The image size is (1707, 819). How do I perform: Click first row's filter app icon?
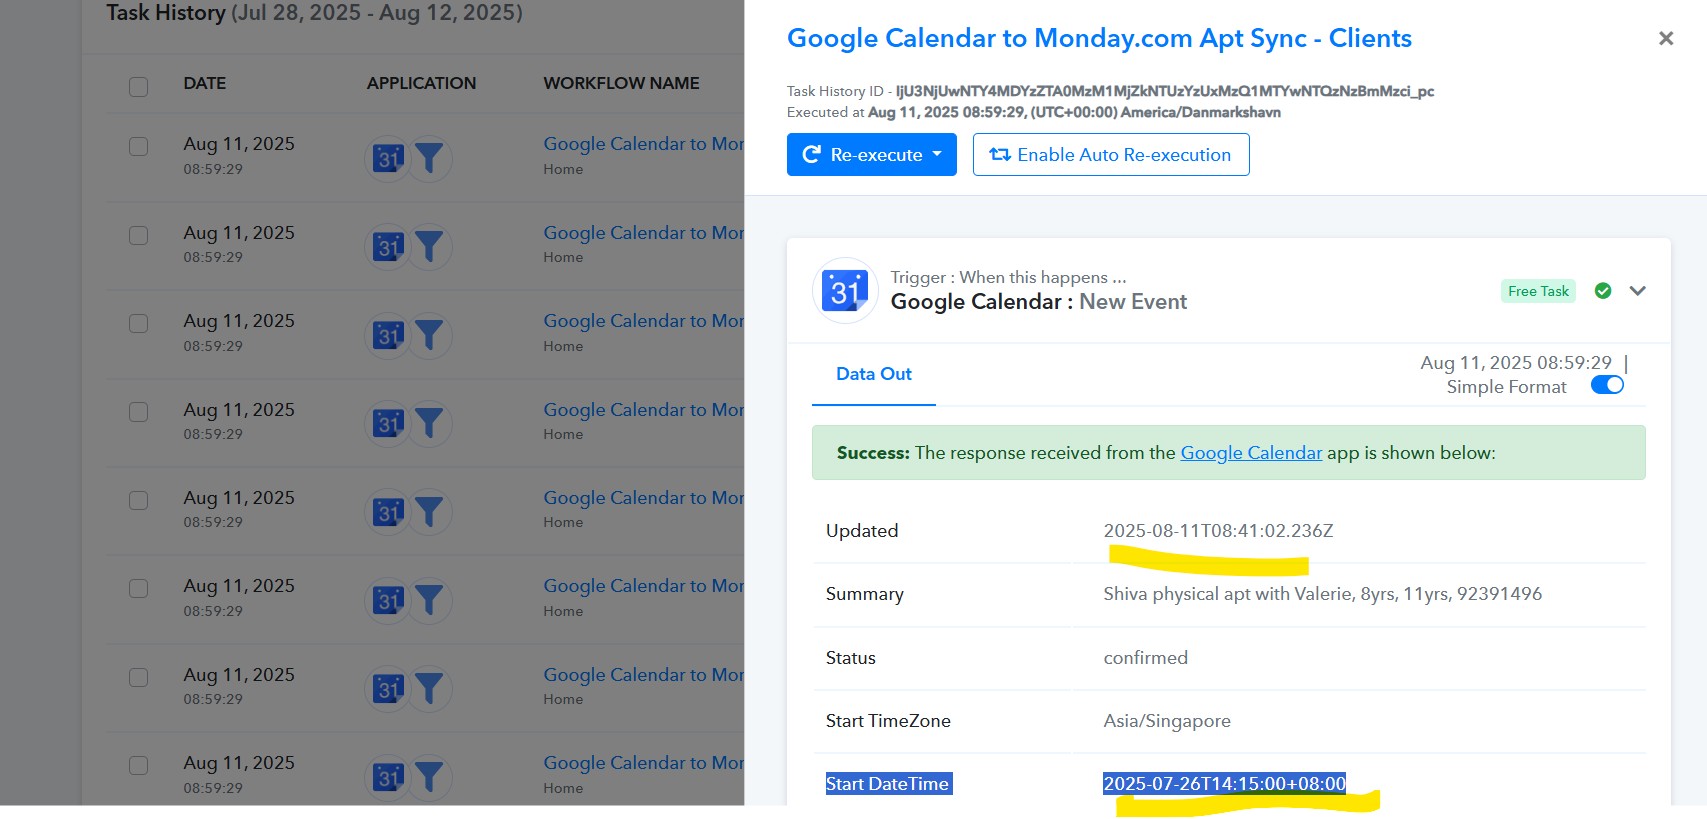429,158
